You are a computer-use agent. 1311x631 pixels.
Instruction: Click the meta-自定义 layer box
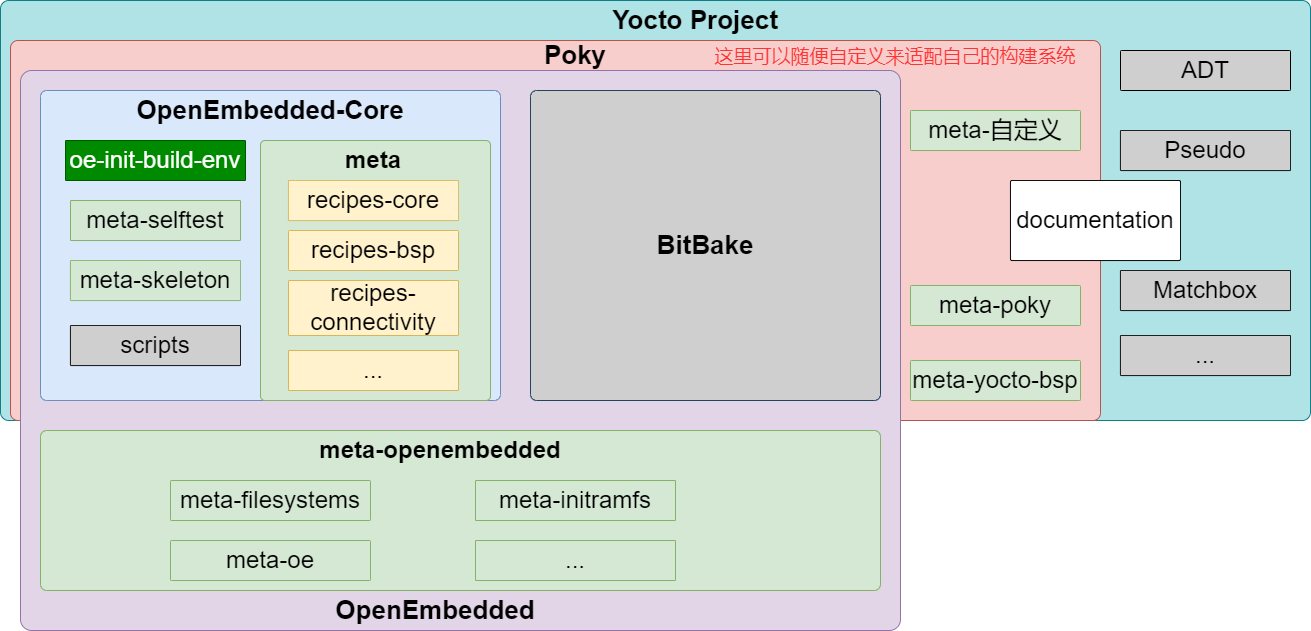tap(995, 130)
